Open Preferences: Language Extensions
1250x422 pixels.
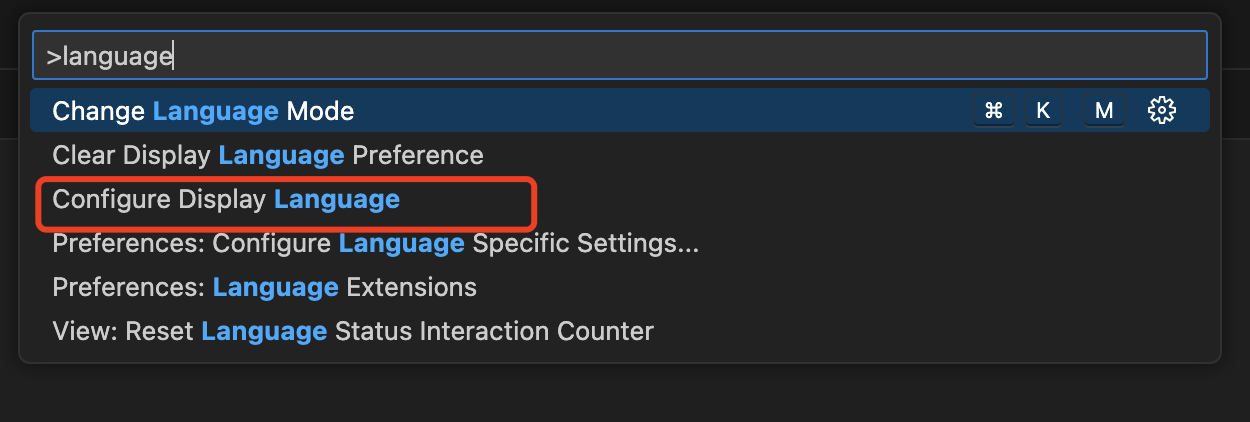(x=620, y=287)
